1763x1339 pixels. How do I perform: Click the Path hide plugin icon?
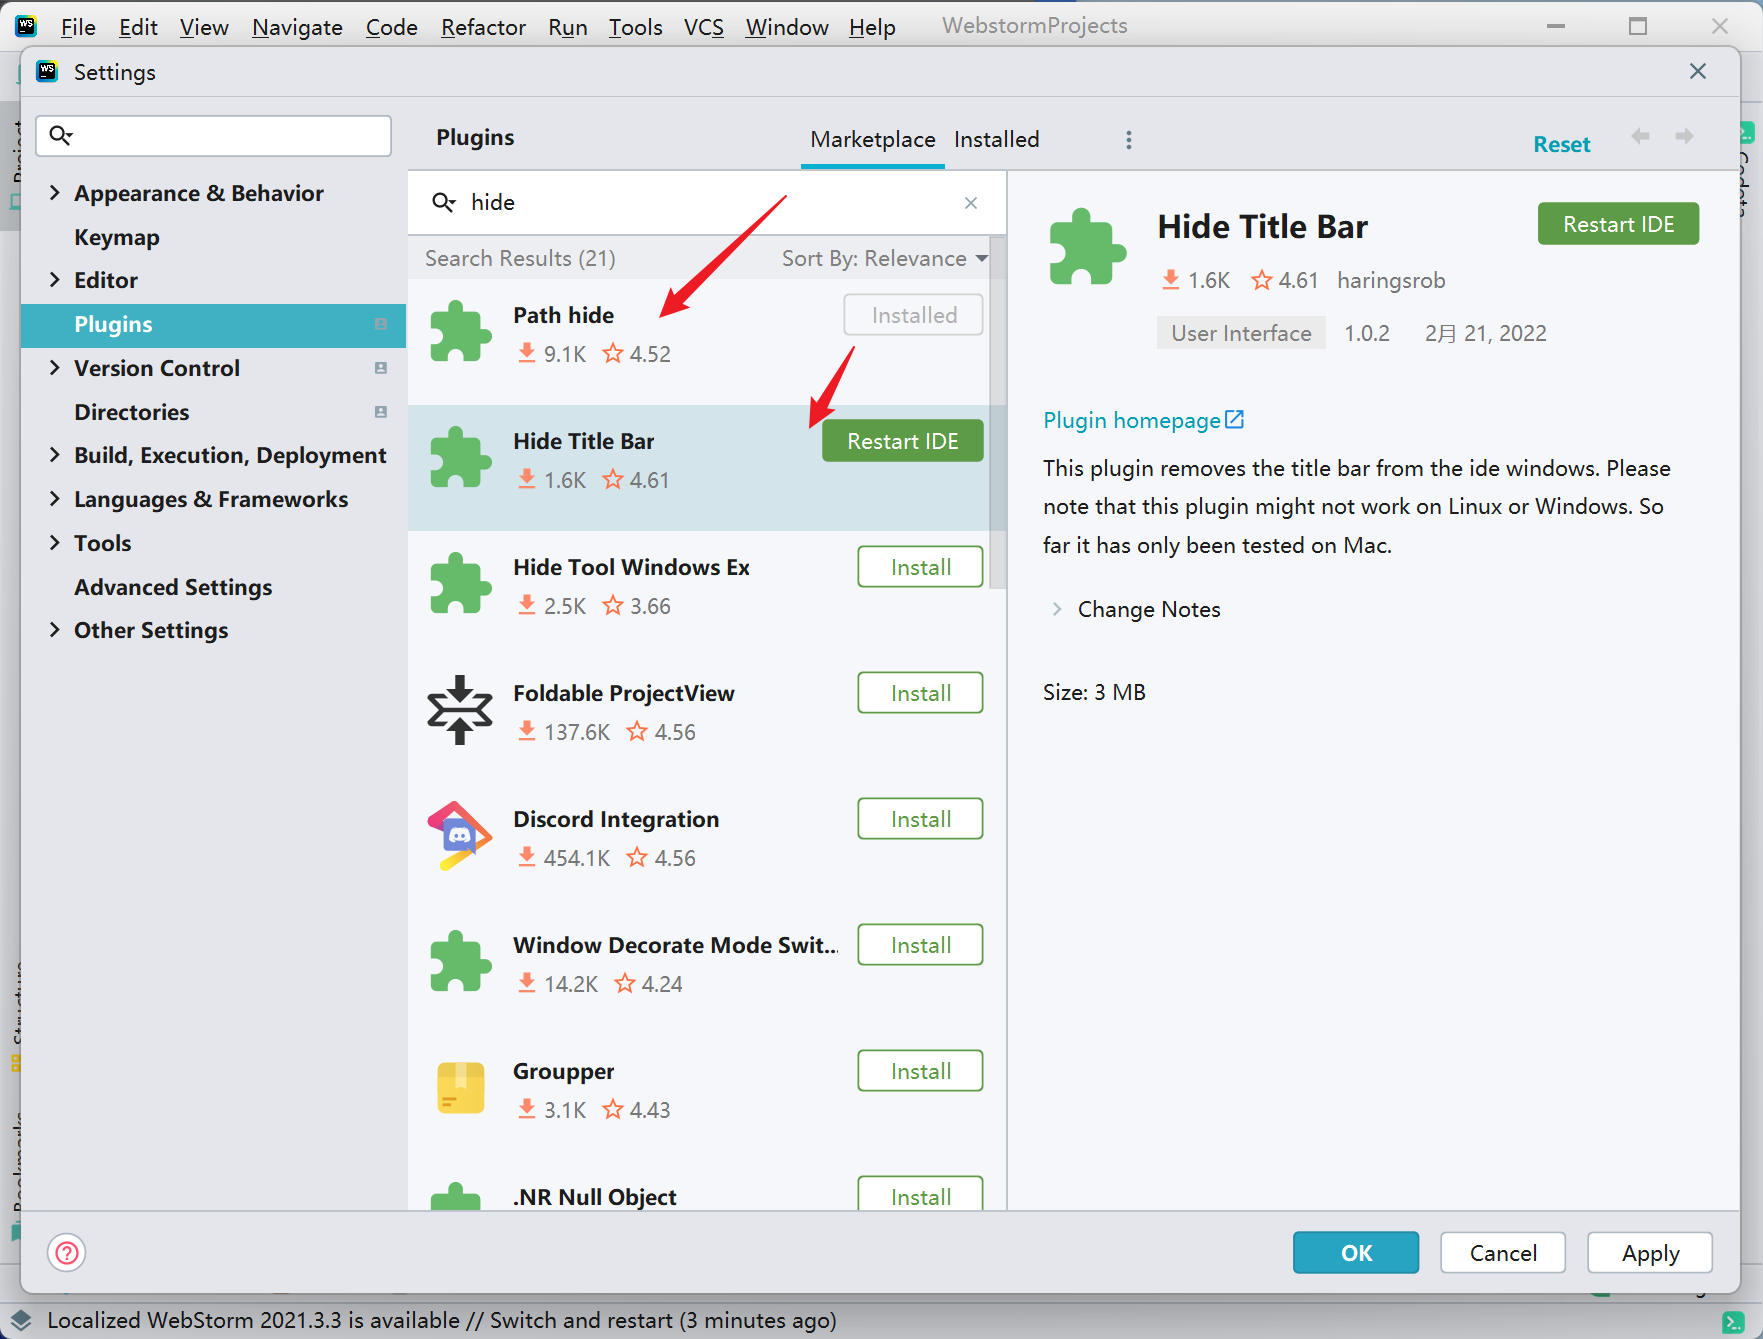coord(460,331)
